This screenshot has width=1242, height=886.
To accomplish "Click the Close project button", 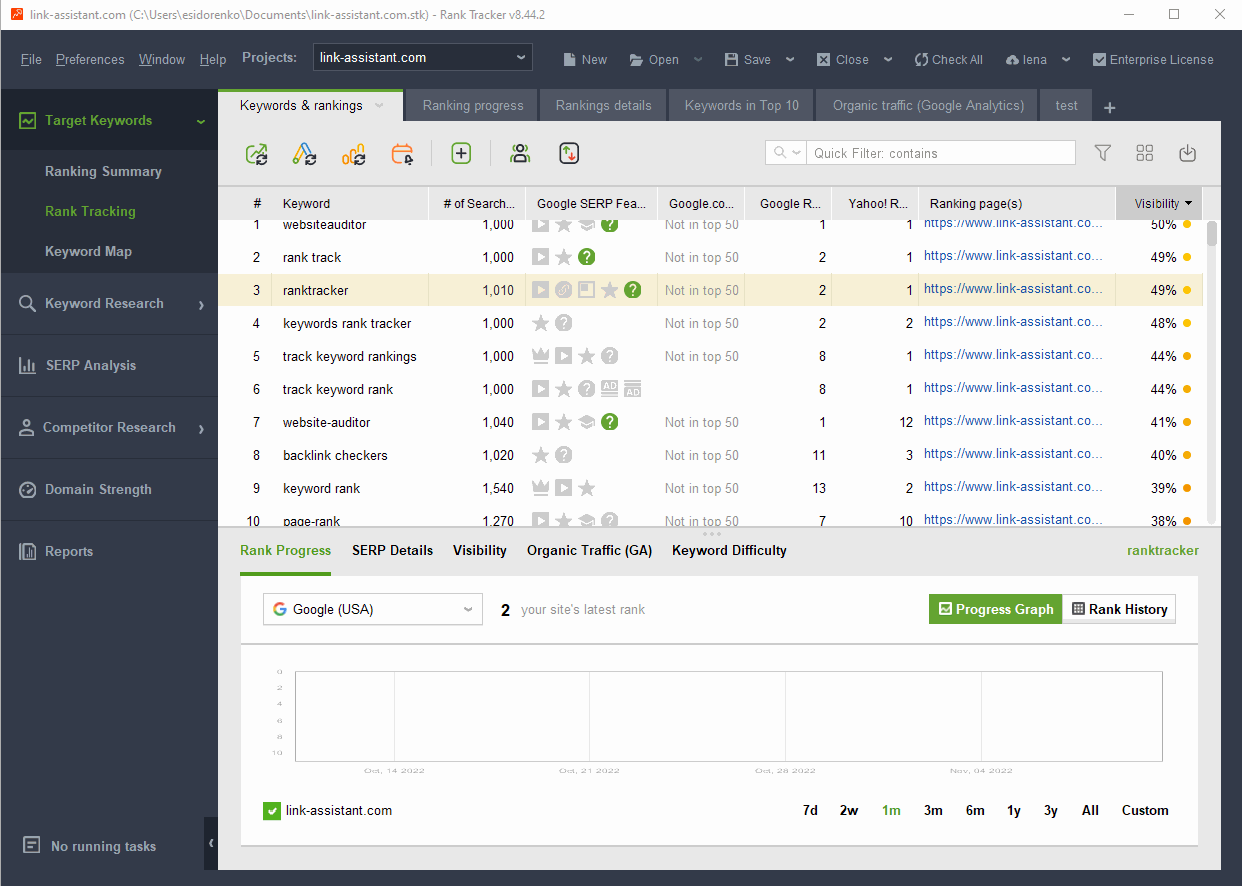I will [x=842, y=59].
